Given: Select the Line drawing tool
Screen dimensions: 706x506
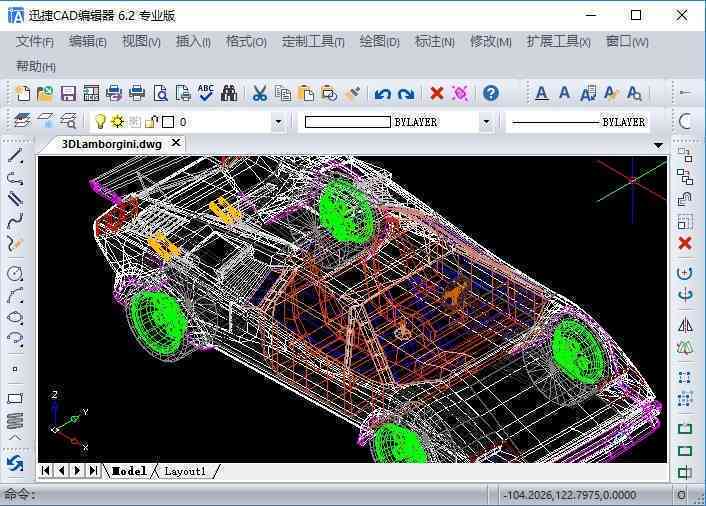Looking at the screenshot, I should click(15, 156).
